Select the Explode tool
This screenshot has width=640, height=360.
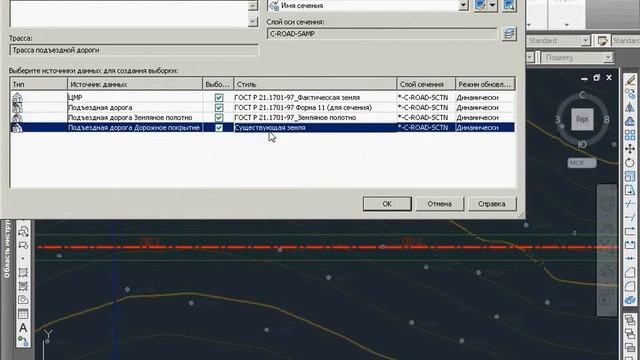point(630,300)
